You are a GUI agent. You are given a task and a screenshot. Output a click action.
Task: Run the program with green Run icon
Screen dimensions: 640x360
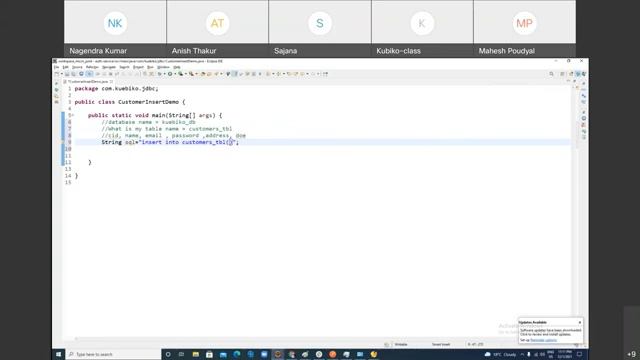[x=170, y=74]
